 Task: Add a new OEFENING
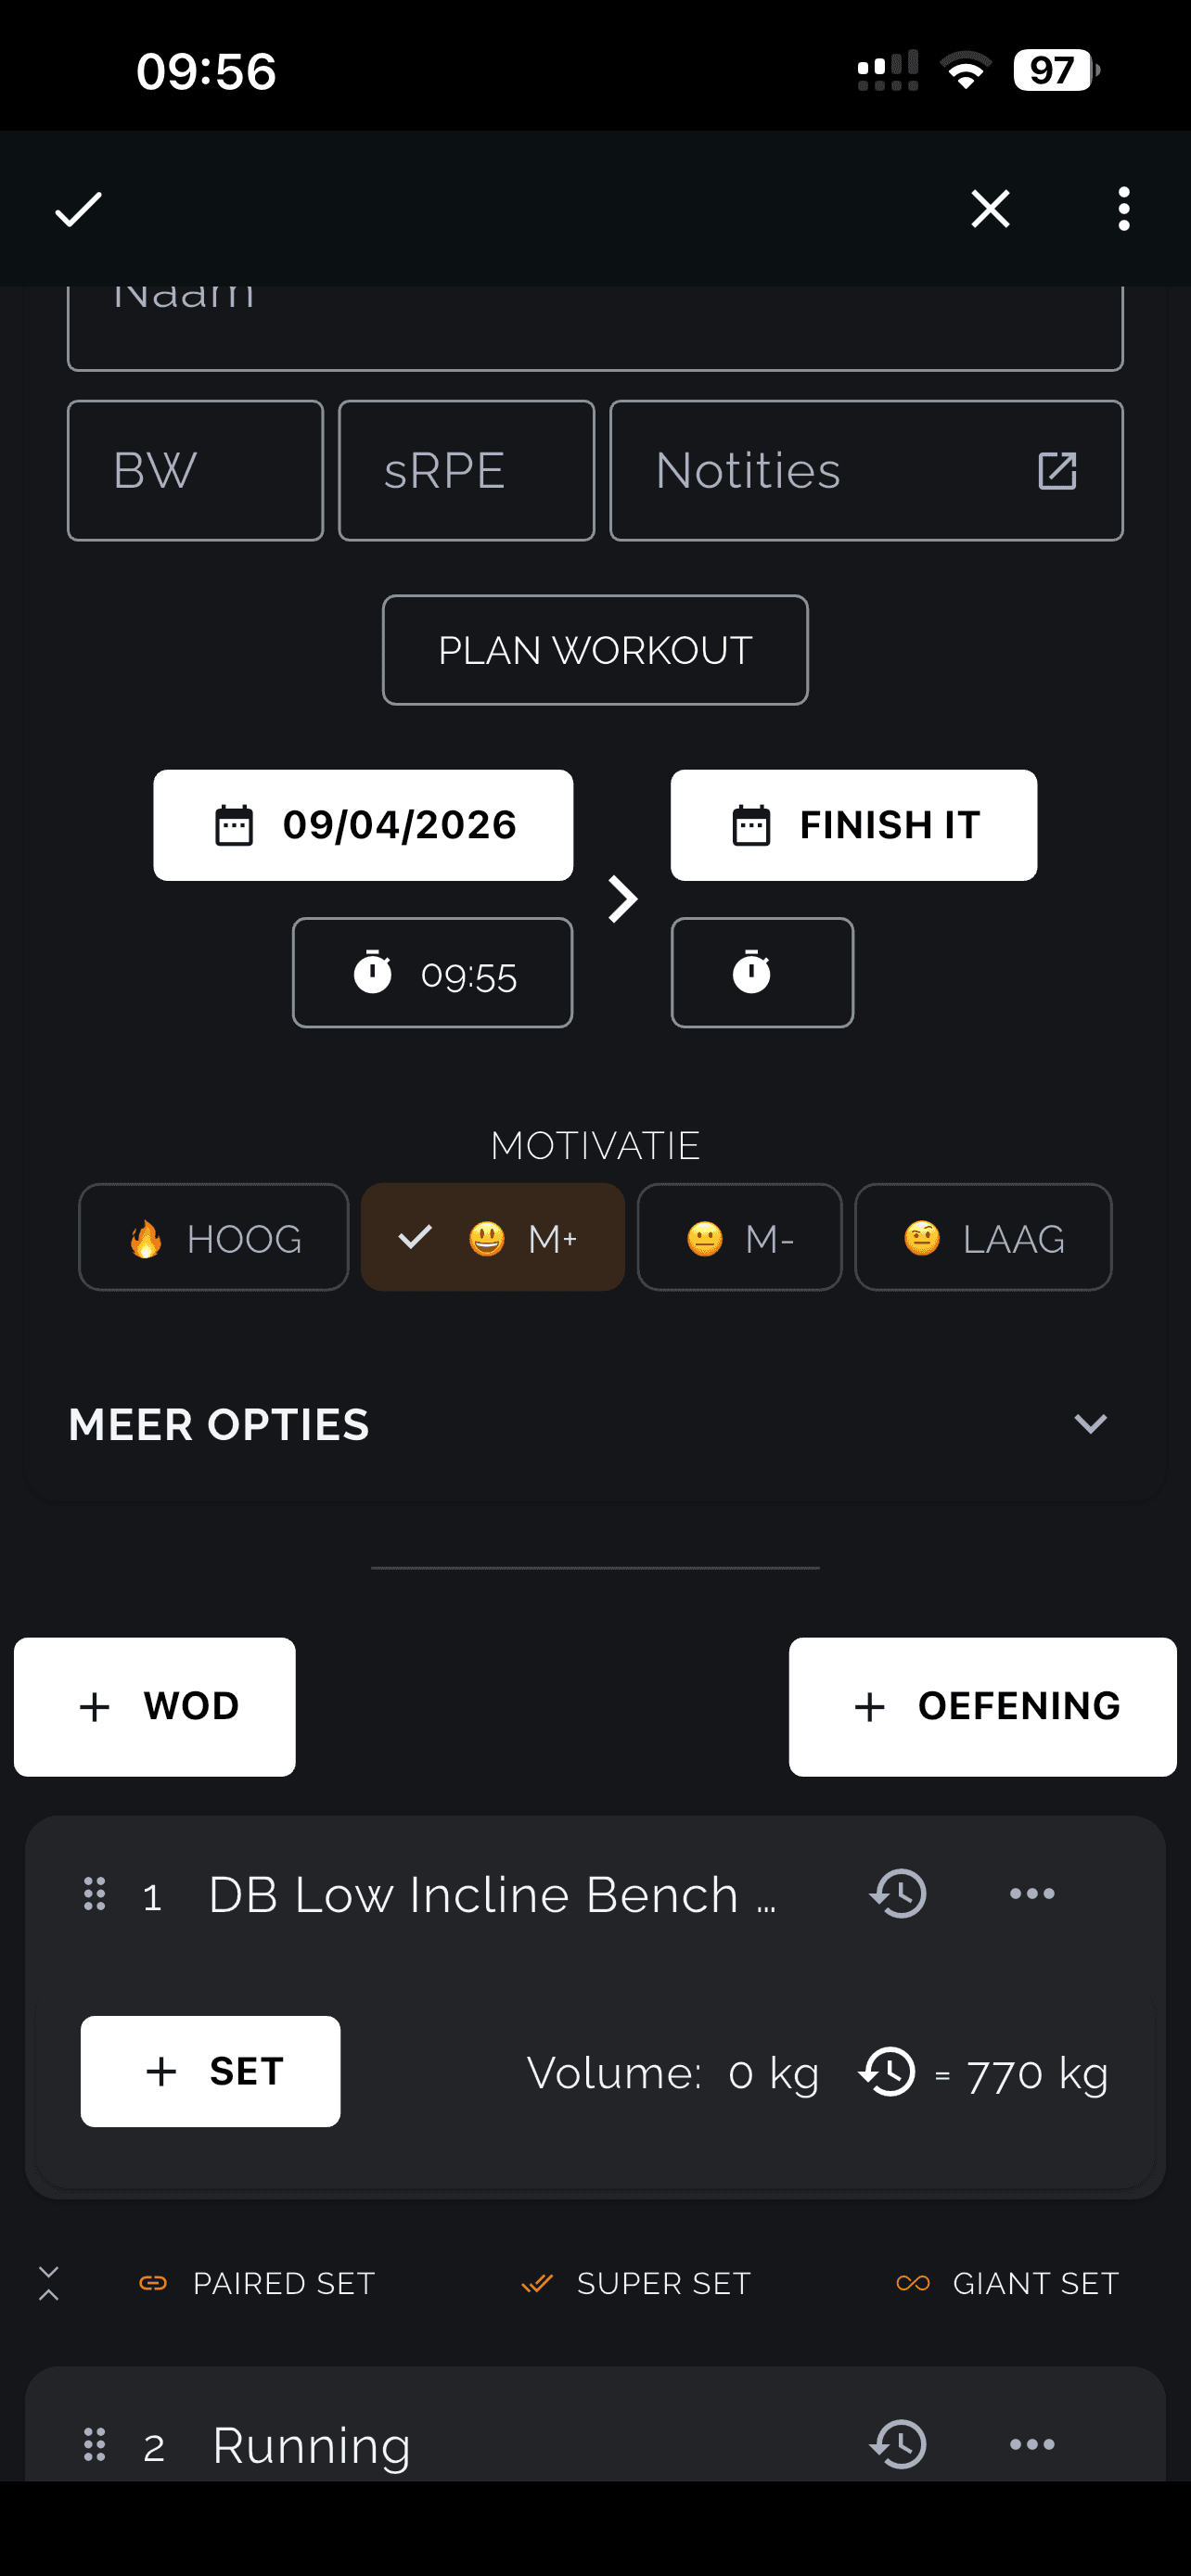coord(981,1707)
